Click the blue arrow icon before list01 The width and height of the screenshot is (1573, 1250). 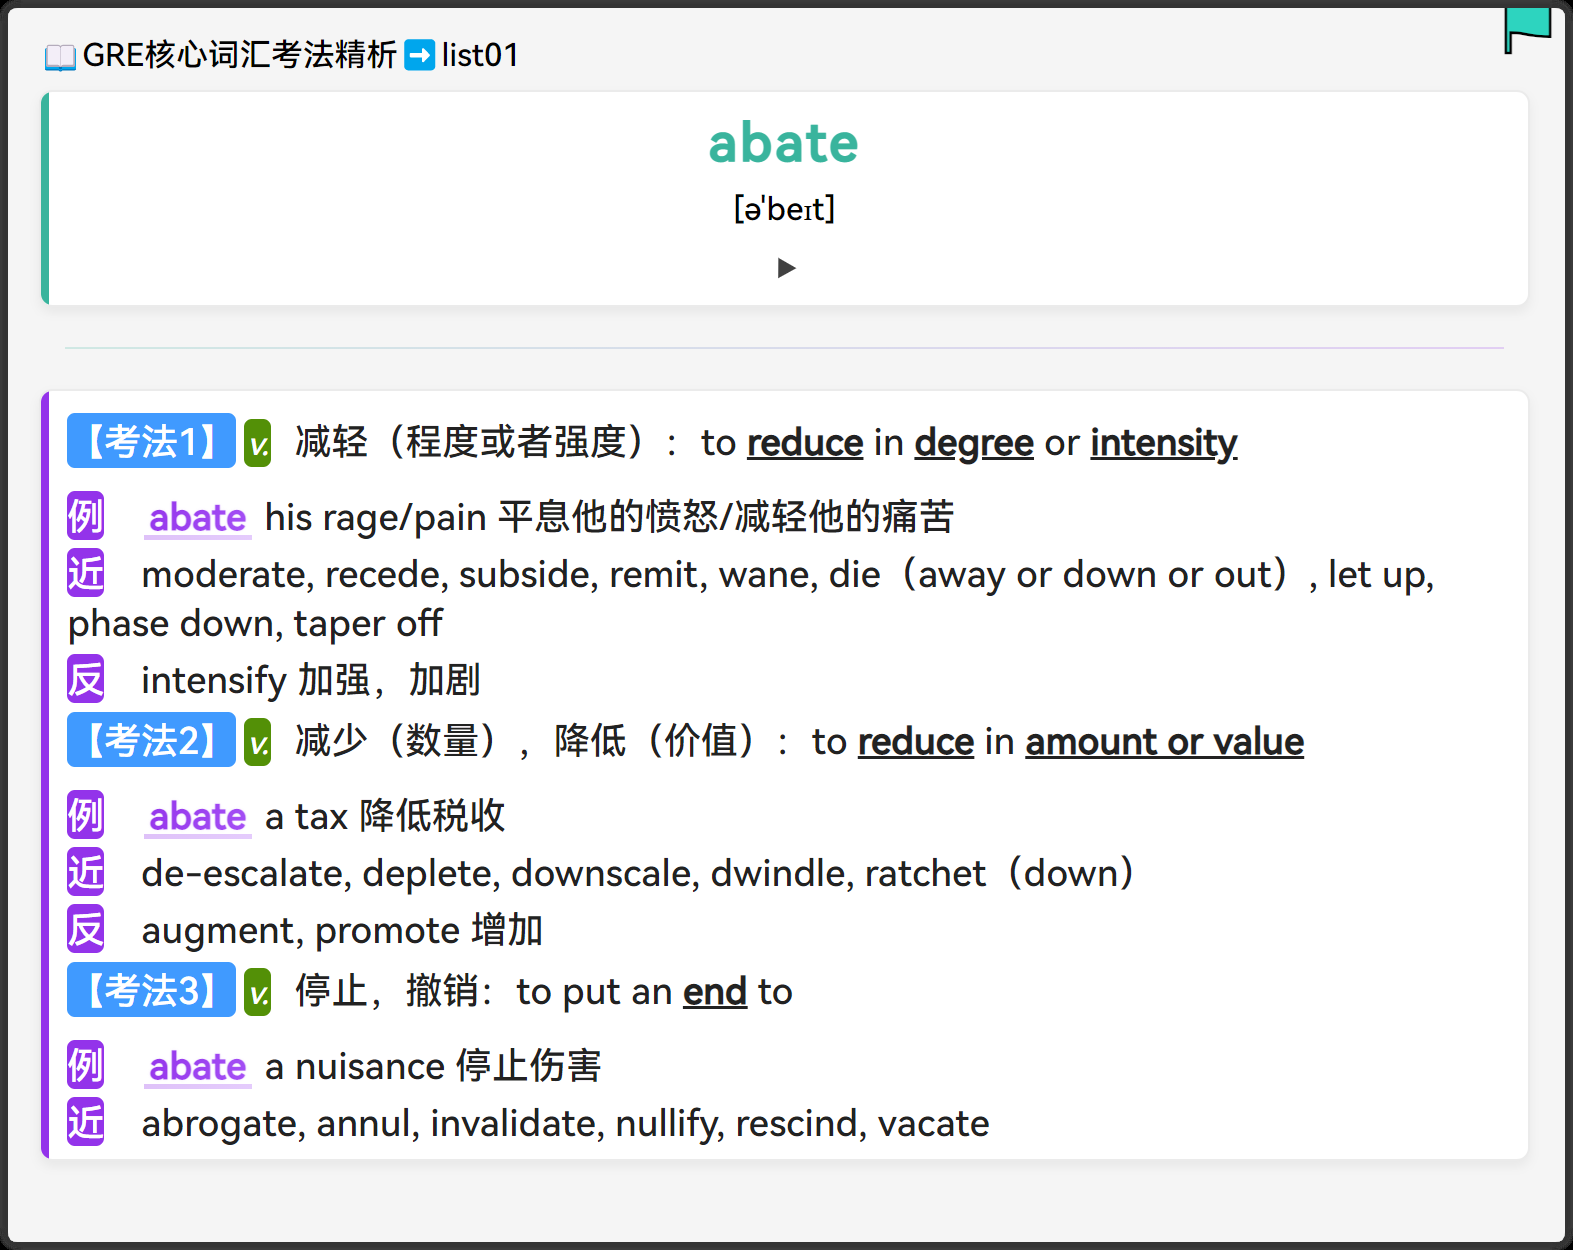[x=420, y=55]
